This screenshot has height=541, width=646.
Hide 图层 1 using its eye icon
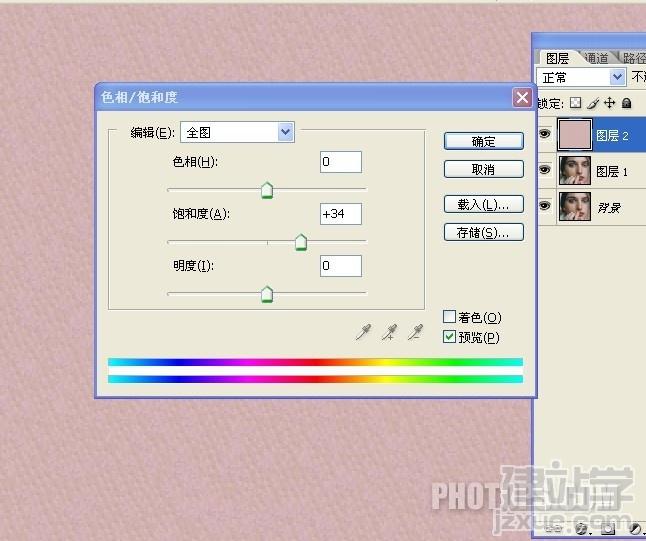tap(545, 170)
